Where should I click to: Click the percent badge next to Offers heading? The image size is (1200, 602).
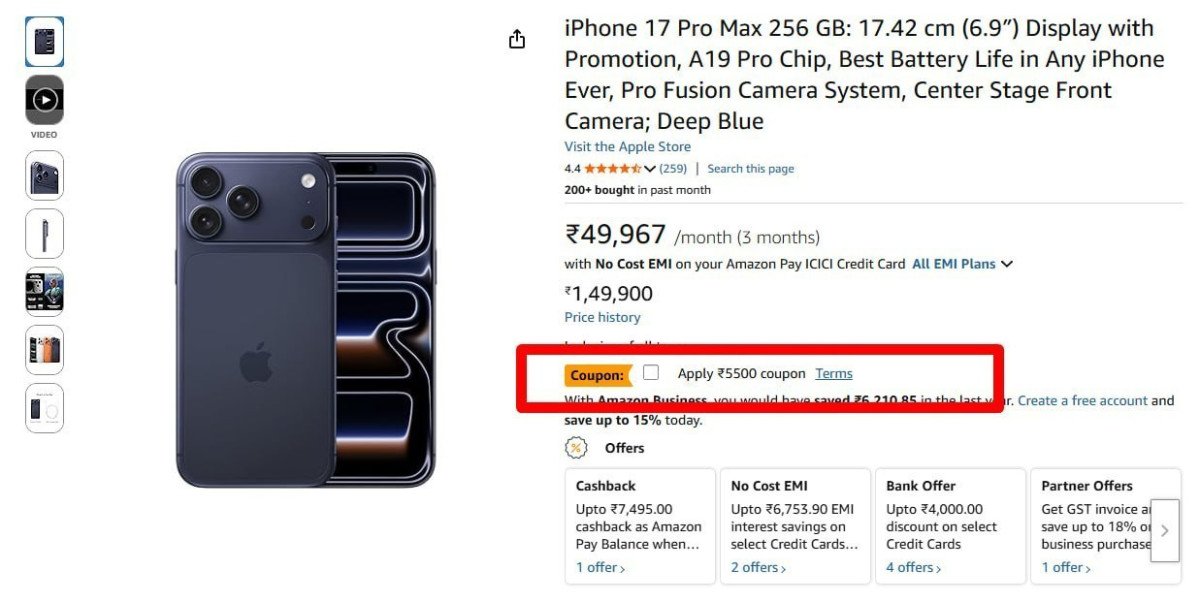point(576,448)
